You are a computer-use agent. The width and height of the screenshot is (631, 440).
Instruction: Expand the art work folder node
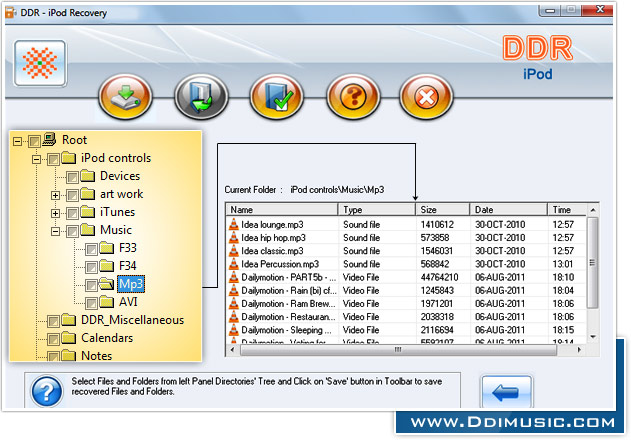click(56, 196)
